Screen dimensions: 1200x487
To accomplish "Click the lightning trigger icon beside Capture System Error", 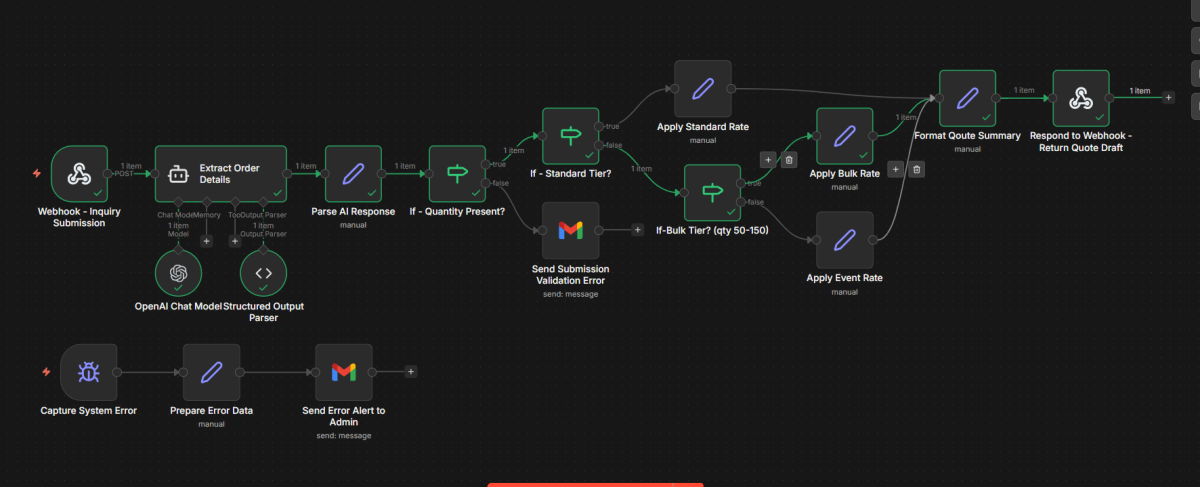I will pos(46,372).
